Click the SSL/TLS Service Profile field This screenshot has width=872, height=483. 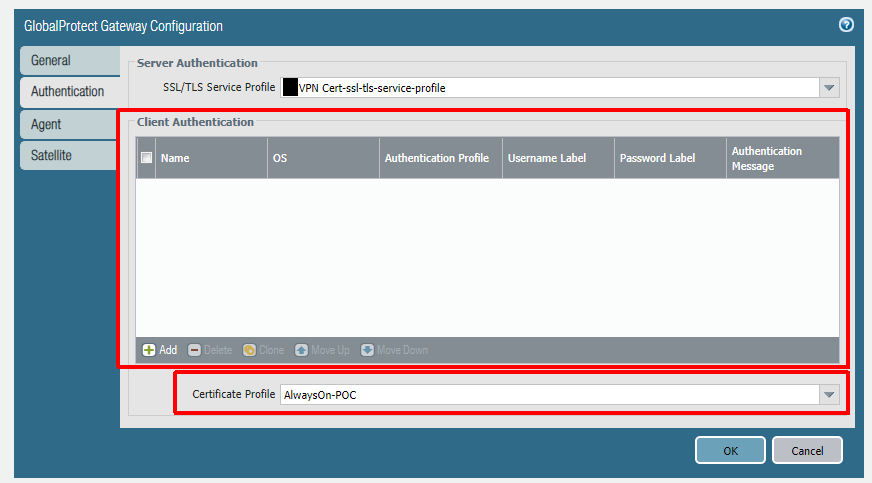point(550,88)
